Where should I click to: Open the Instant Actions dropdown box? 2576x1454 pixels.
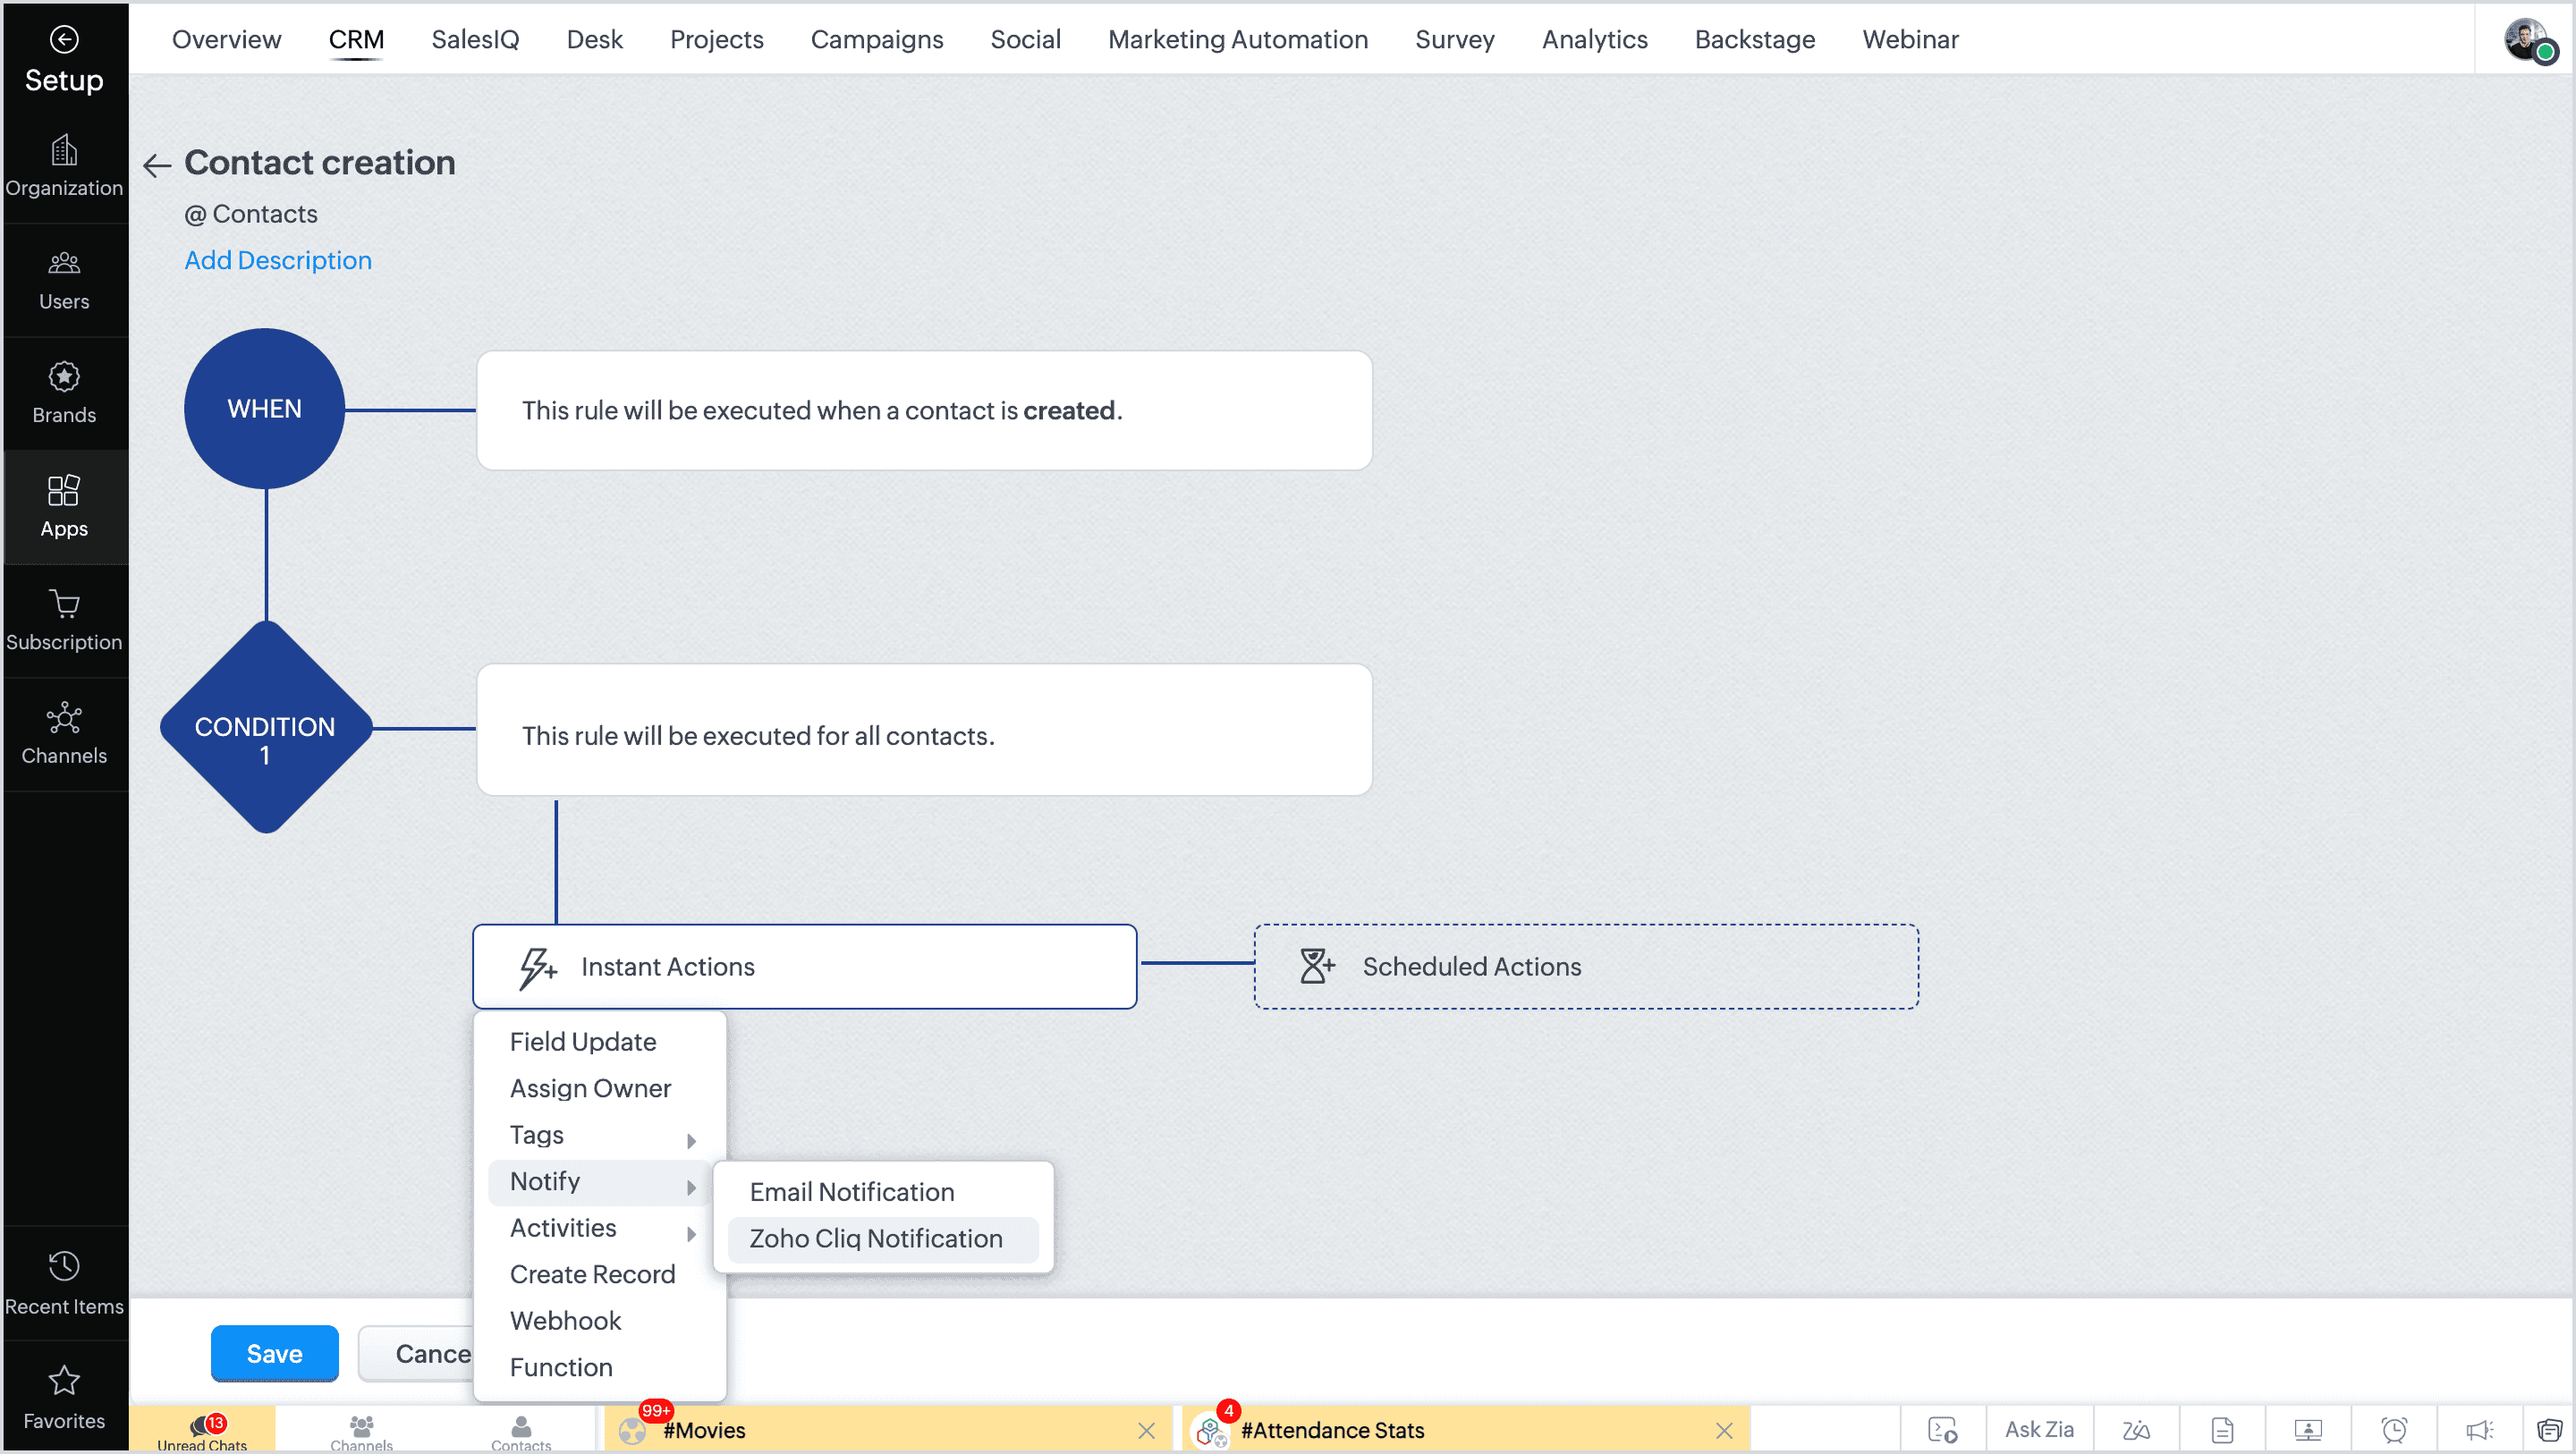click(x=804, y=966)
